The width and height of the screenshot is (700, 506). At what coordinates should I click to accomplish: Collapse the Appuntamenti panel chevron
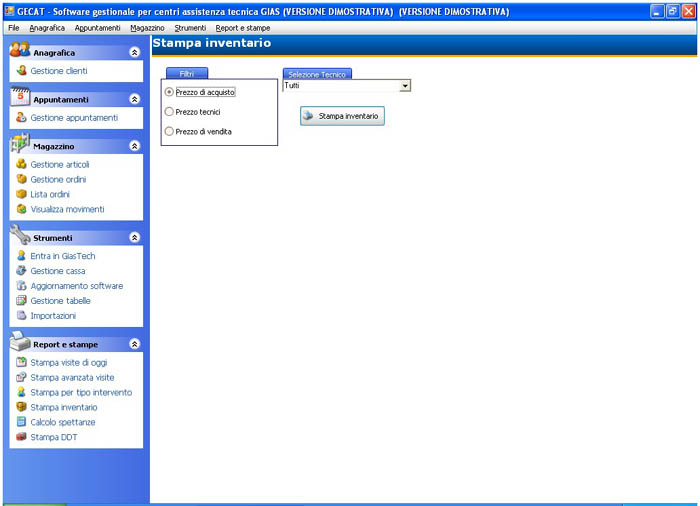coord(134,99)
